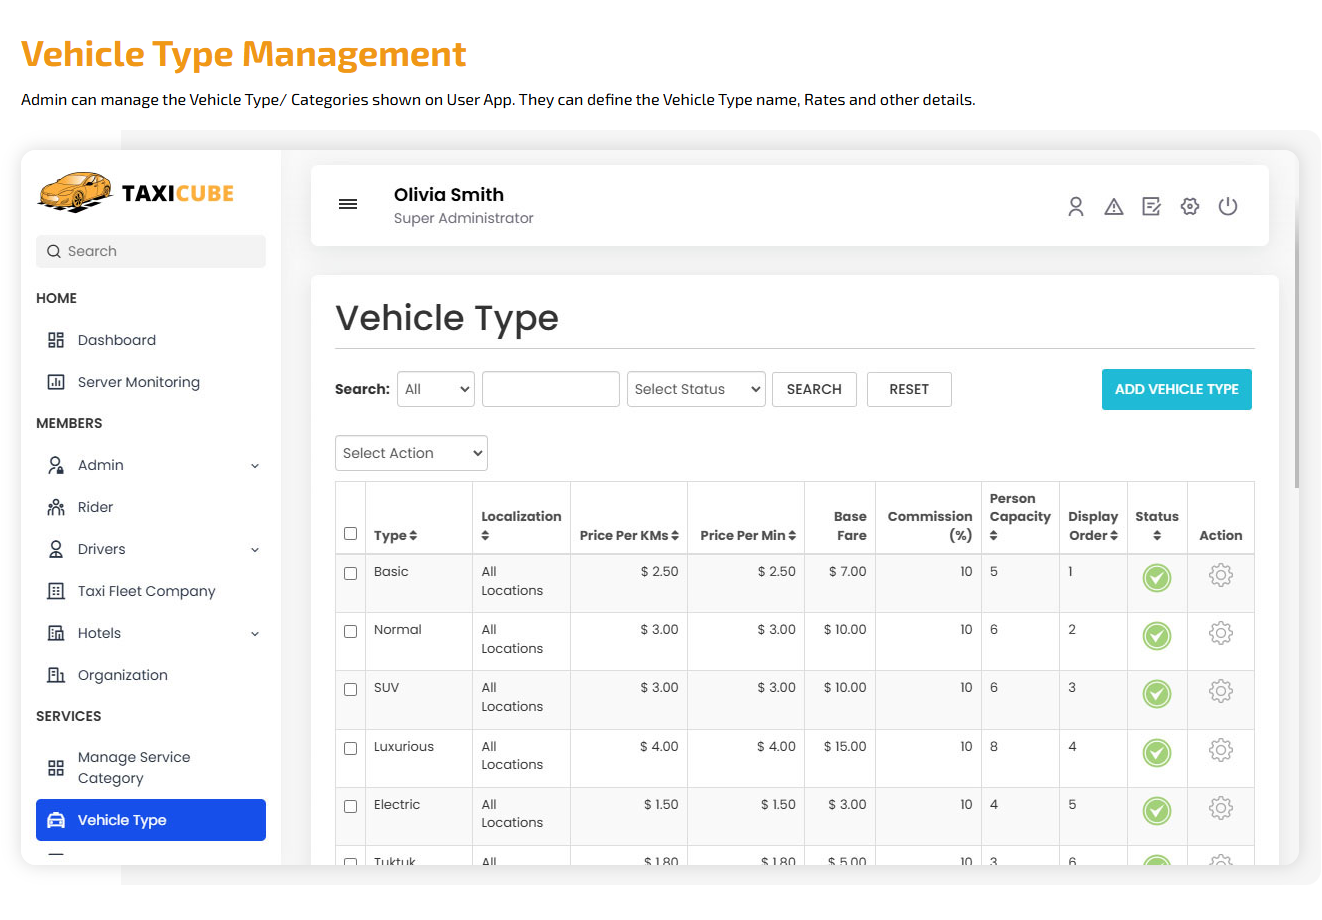Click the ADD VEHICLE TYPE button

pyautogui.click(x=1177, y=389)
